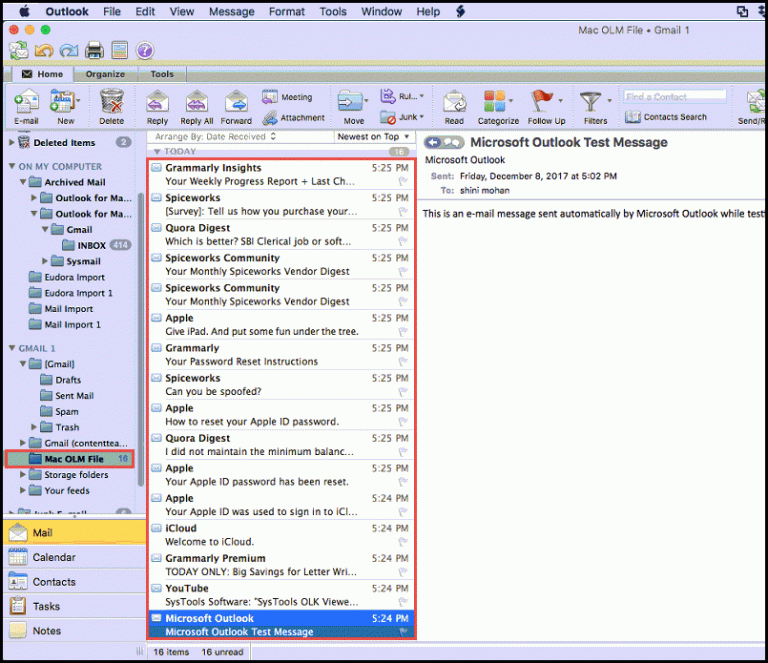The width and height of the screenshot is (768, 663).
Task: Switch to the Tools ribbon tab
Action: [162, 74]
